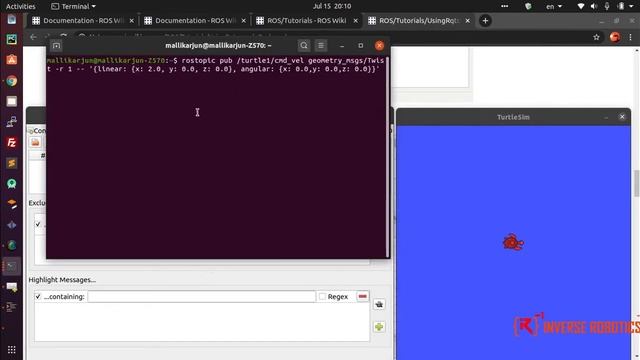Image resolution: width=640 pixels, height=360 pixels.
Task: Click the 'TurtleSim' window title
Action: 513,117
